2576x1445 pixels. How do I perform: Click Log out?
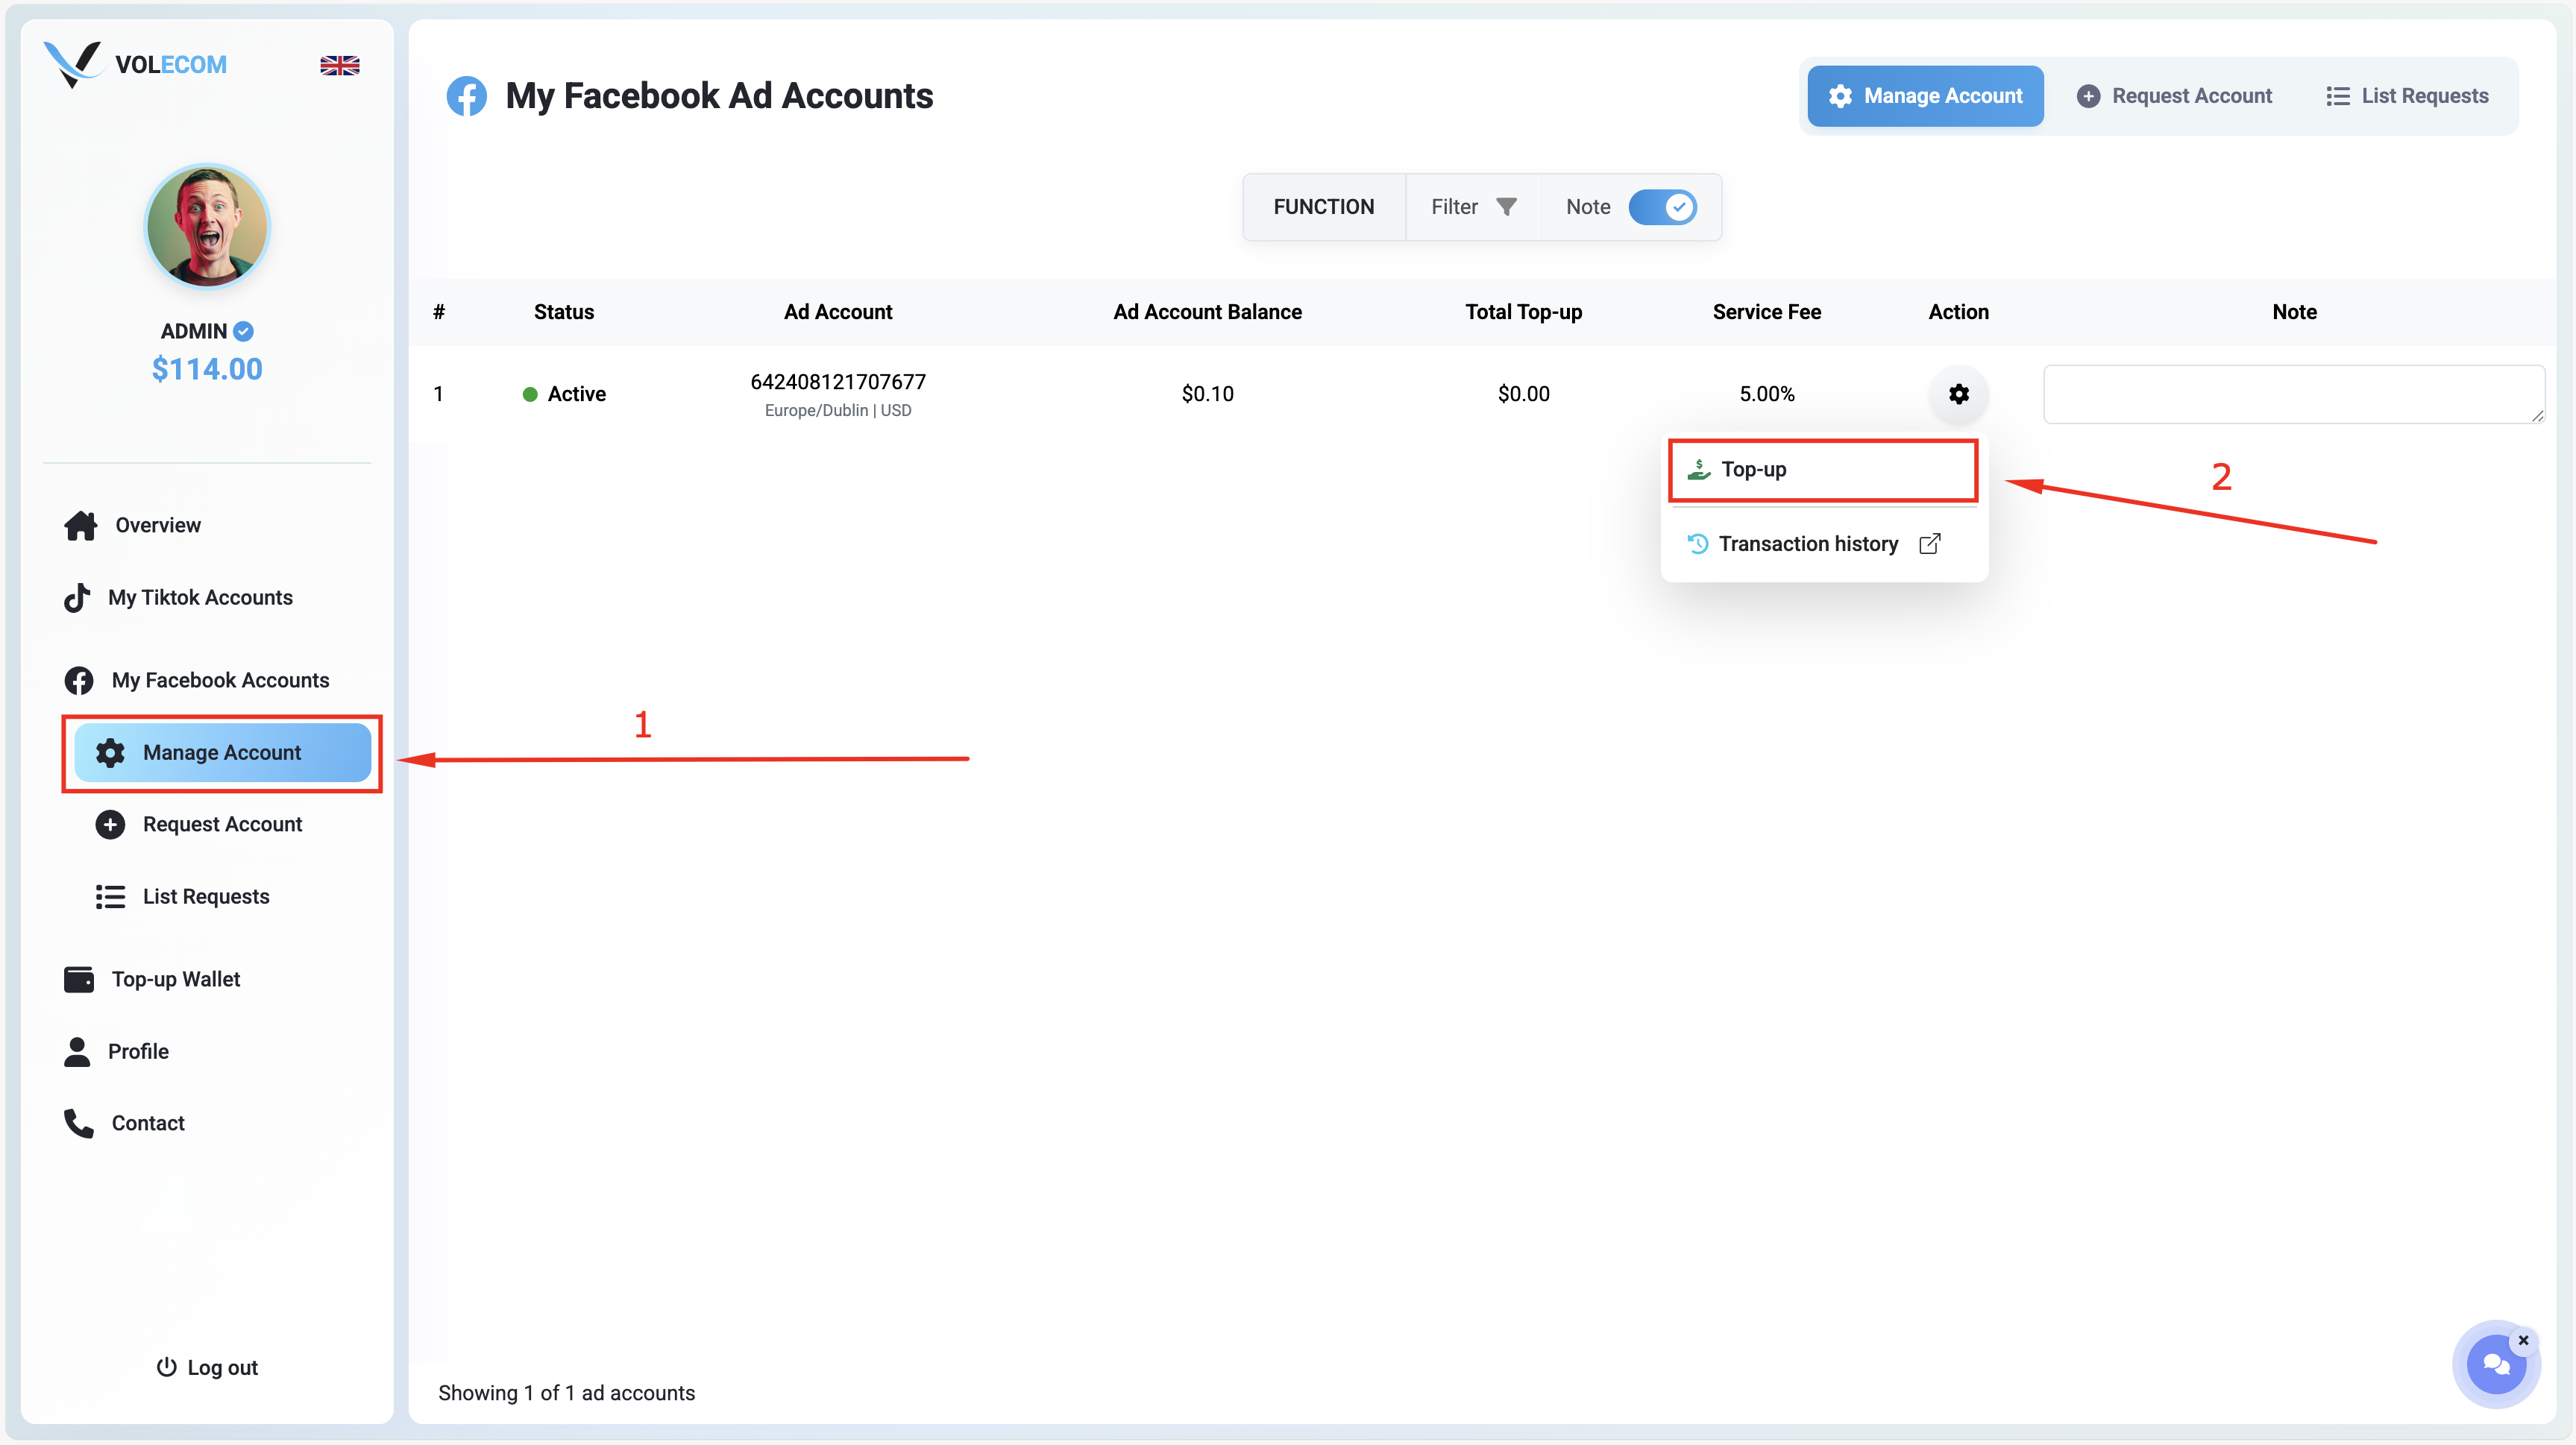207,1367
